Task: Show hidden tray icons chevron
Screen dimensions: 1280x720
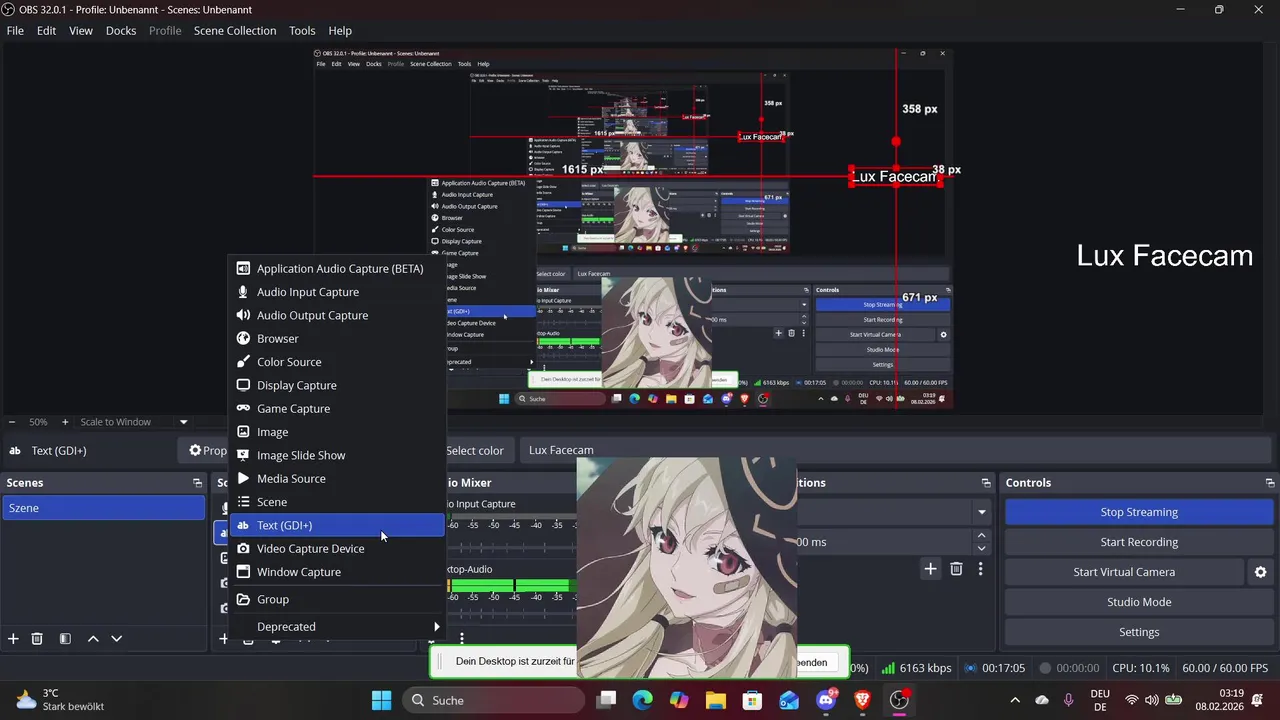Action: pos(1015,700)
